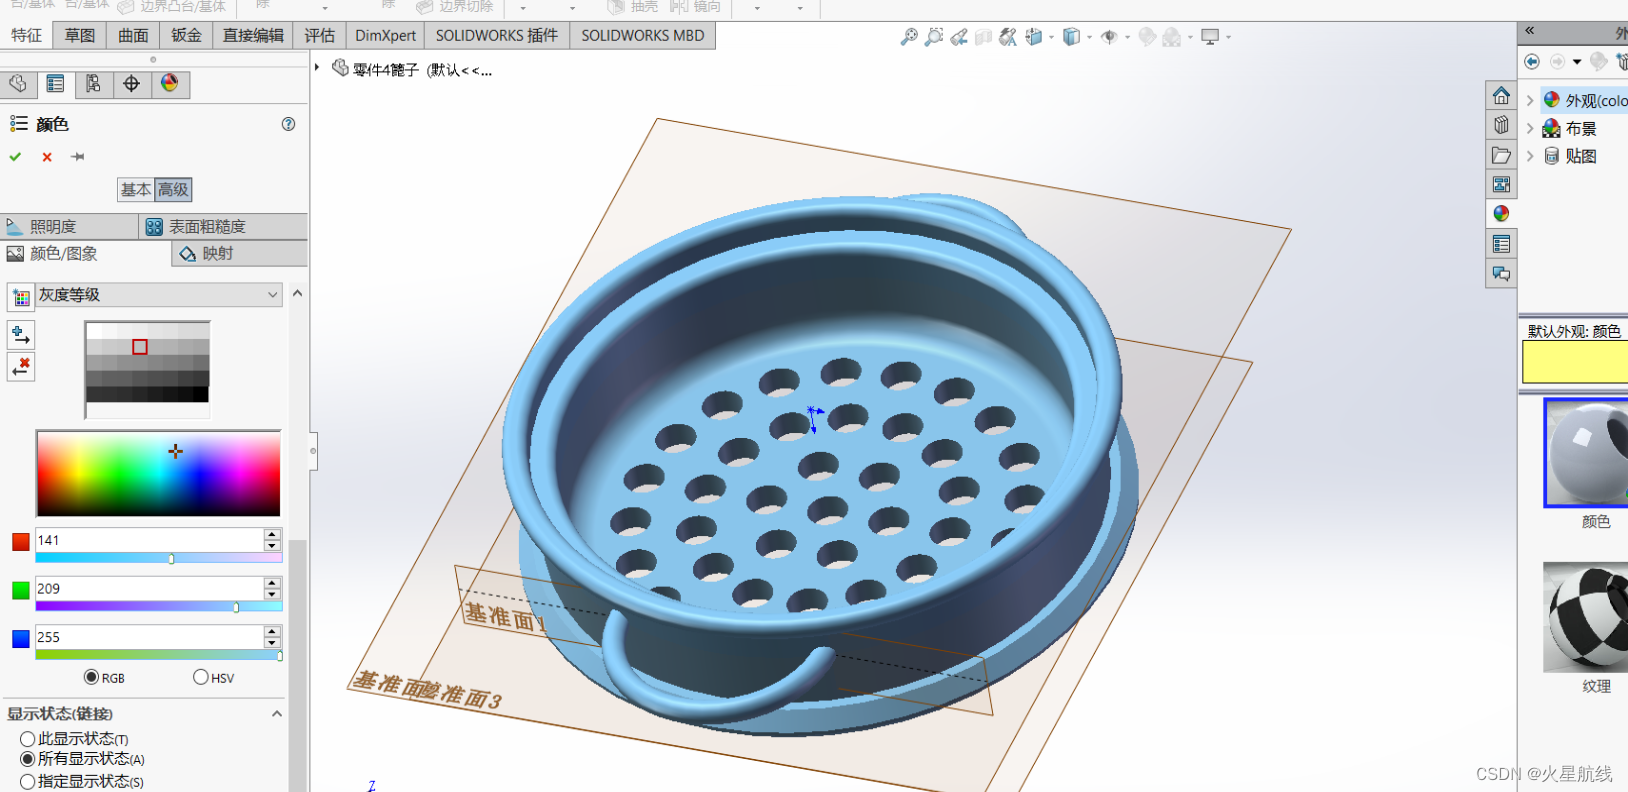The height and width of the screenshot is (792, 1628).
Task: Open the Display Style dropdown arrow
Action: coord(1089,38)
